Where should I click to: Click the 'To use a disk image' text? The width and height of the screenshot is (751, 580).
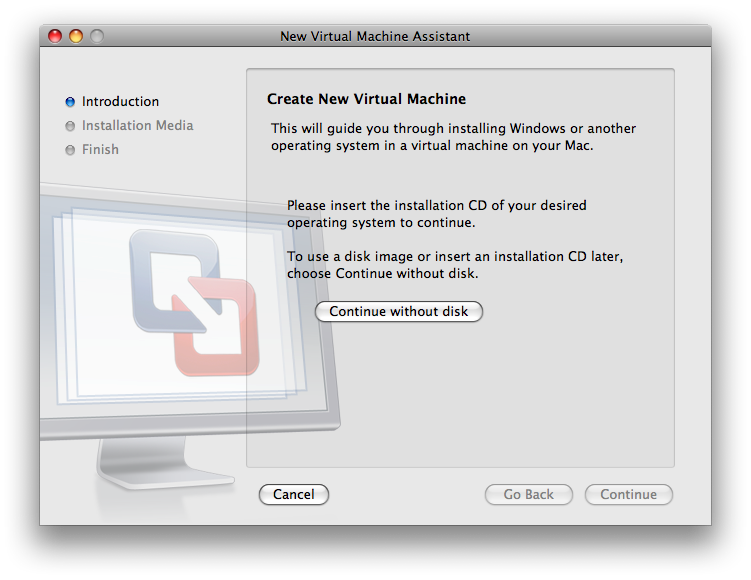click(455, 265)
